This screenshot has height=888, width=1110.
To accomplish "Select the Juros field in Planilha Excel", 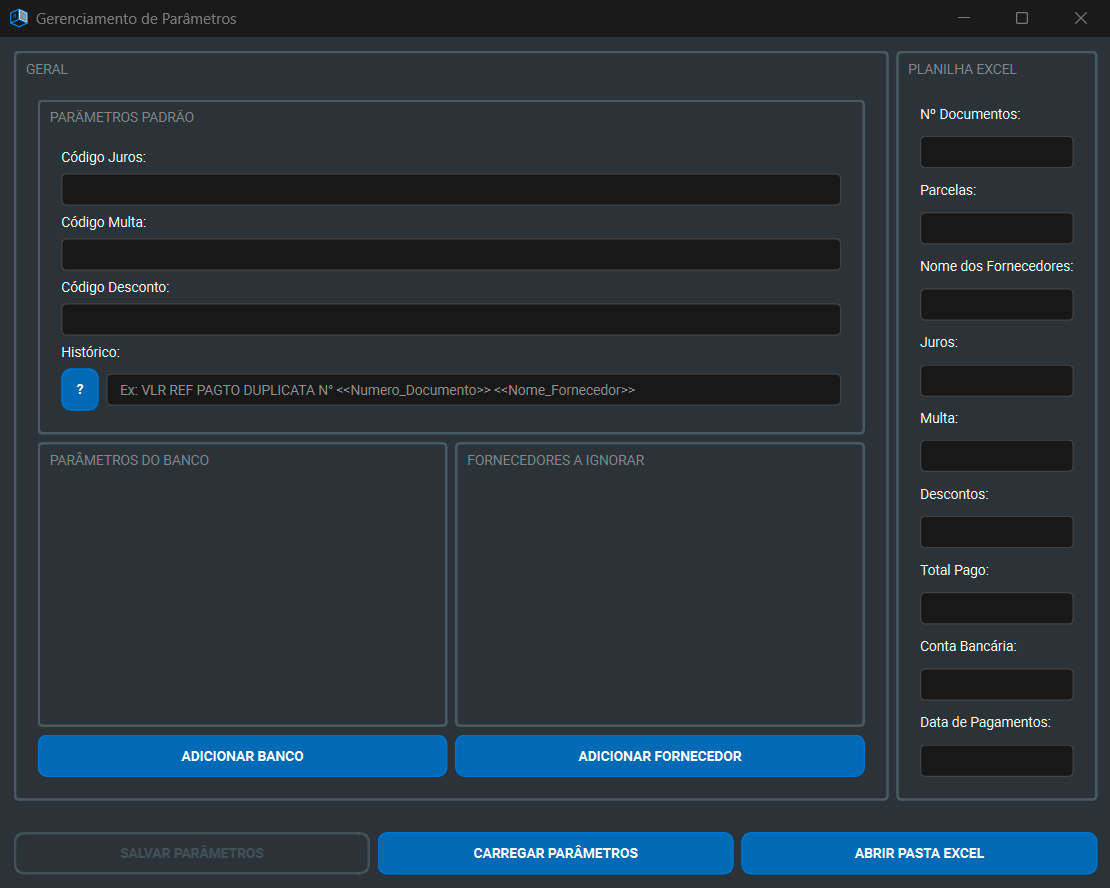I will tap(996, 381).
